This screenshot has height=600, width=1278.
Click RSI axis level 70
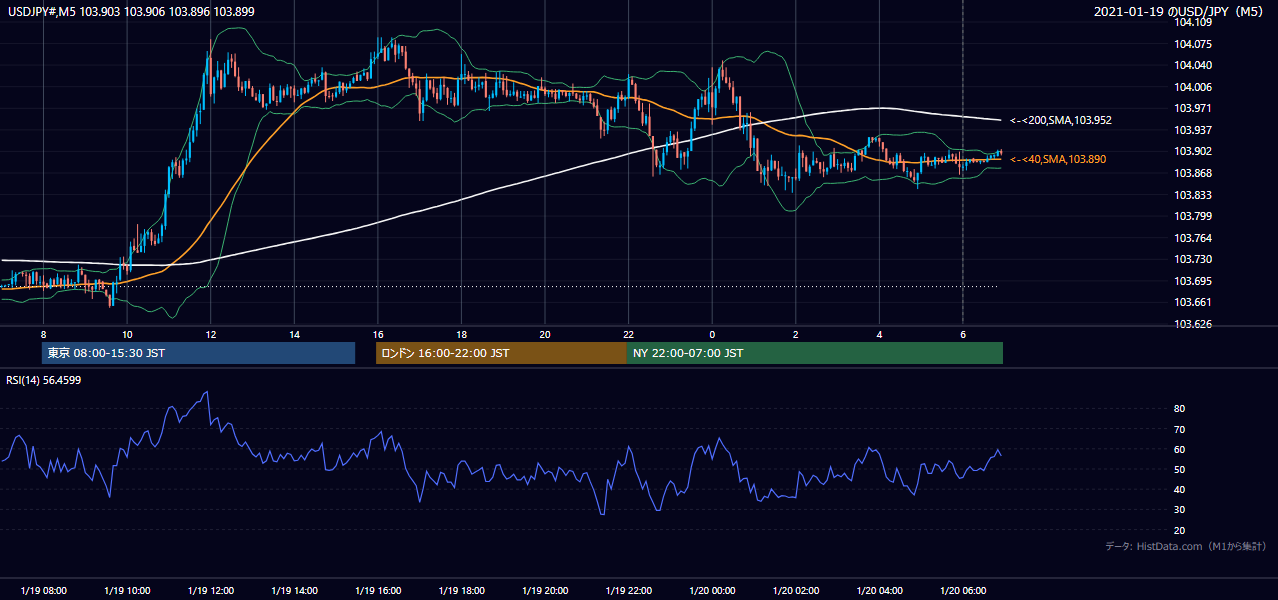point(1180,429)
